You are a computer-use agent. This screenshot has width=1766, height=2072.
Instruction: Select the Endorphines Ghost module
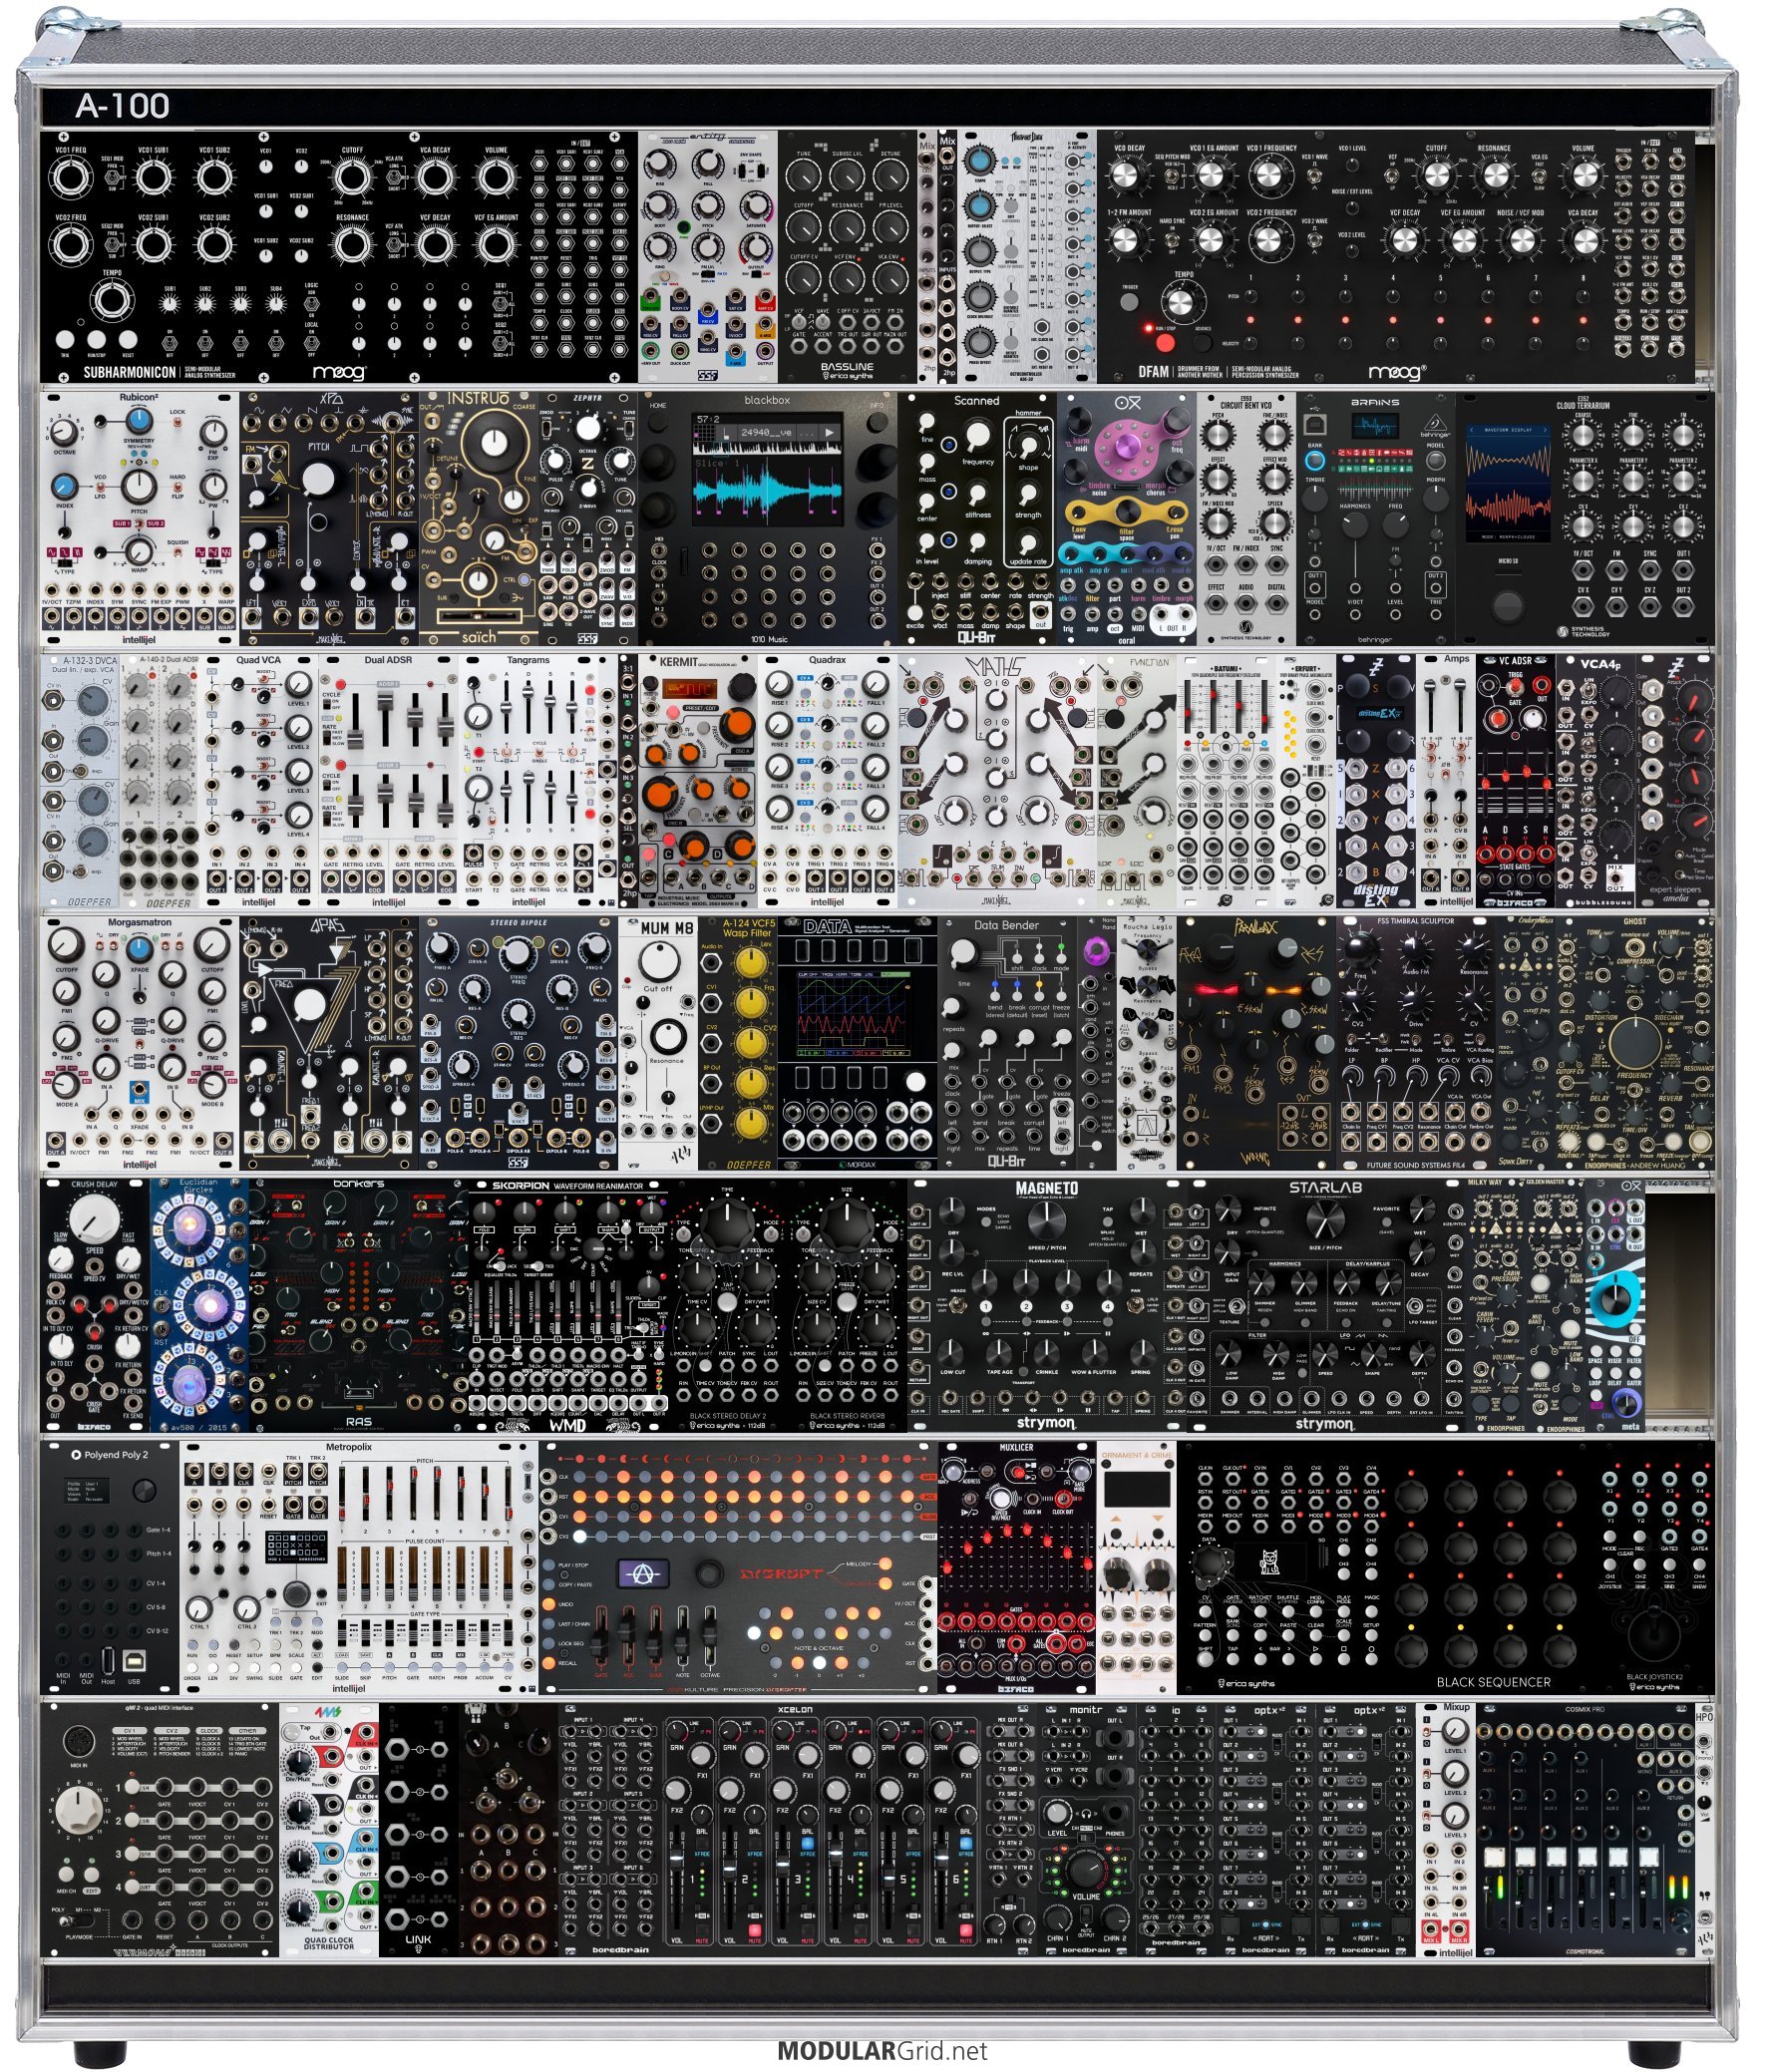(x=1634, y=1044)
